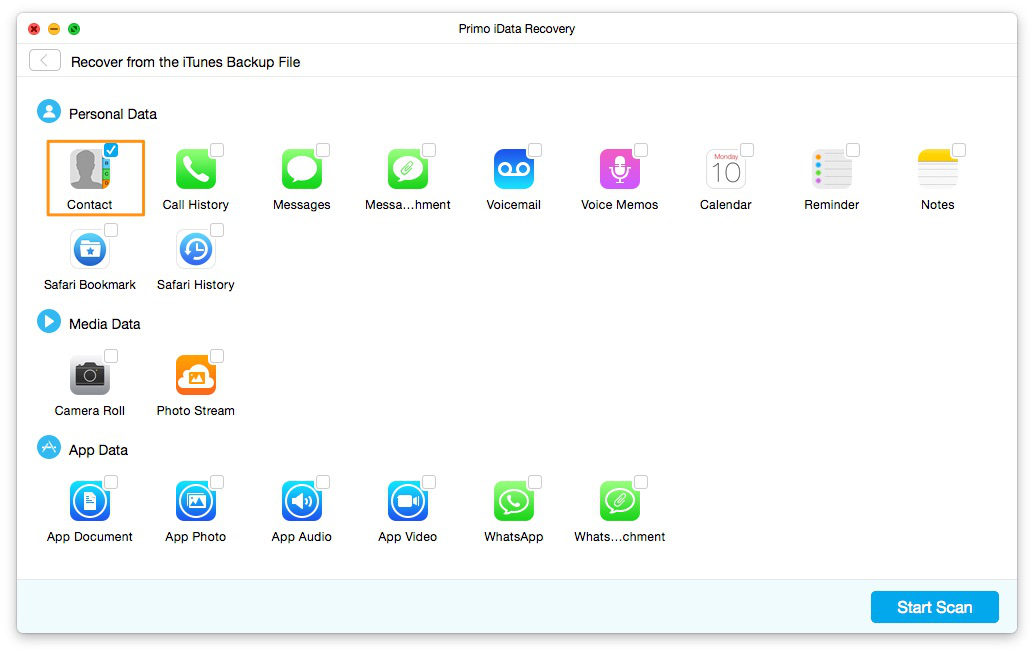The height and width of the screenshot is (654, 1034).
Task: Click the 'App Data' heading text
Action: pyautogui.click(x=98, y=450)
